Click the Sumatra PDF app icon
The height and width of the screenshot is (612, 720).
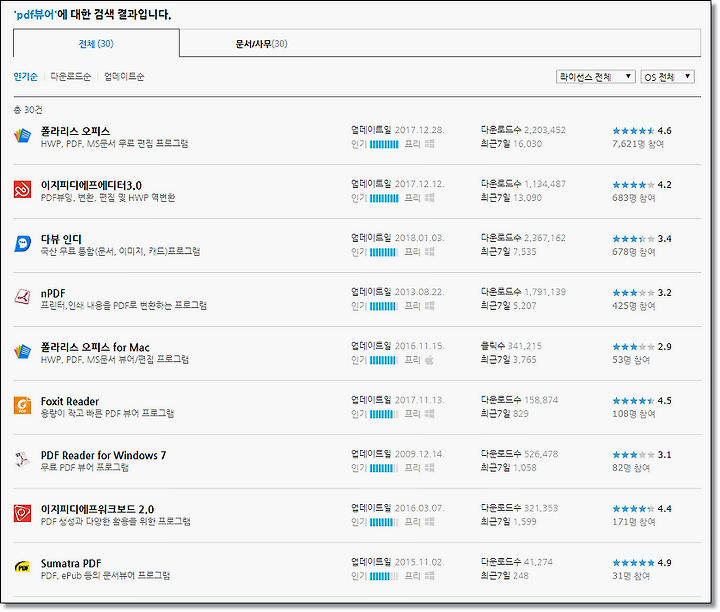click(22, 567)
